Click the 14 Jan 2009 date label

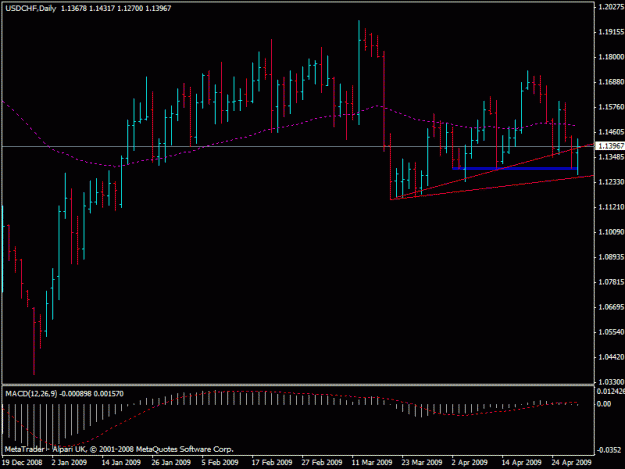pos(121,463)
